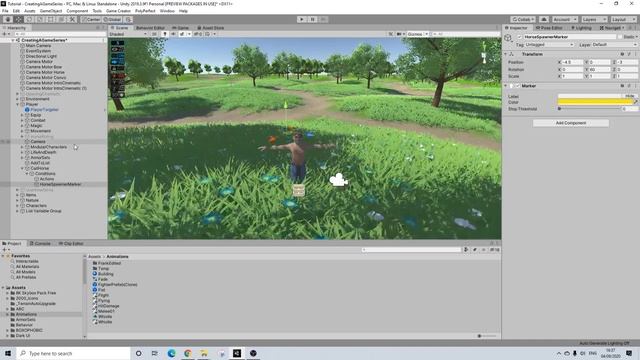Click the Rotation Y input field

click(600, 69)
